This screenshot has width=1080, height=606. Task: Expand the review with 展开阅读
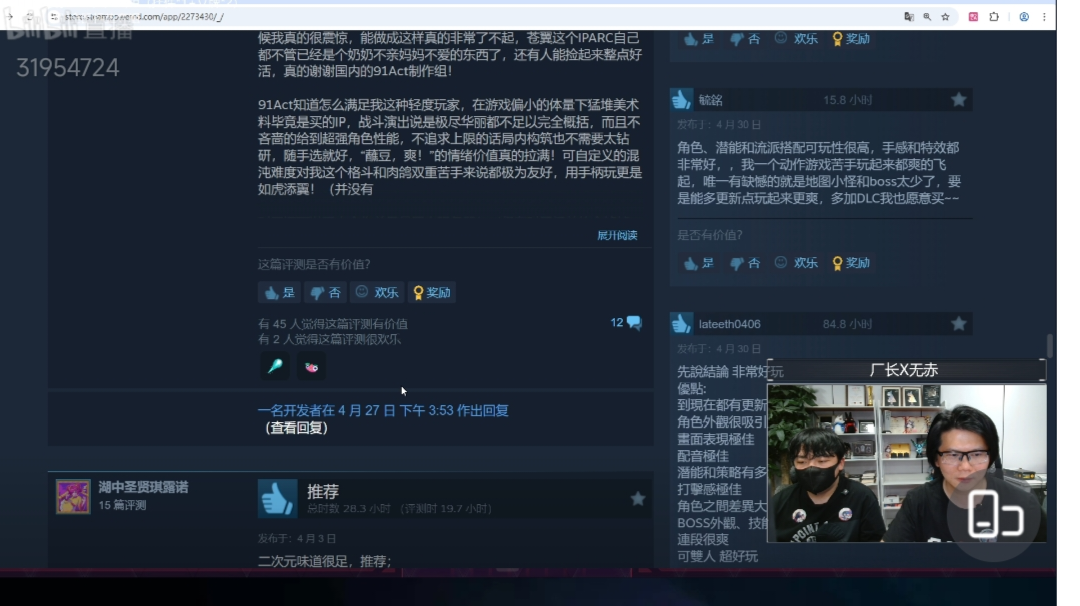coord(617,235)
